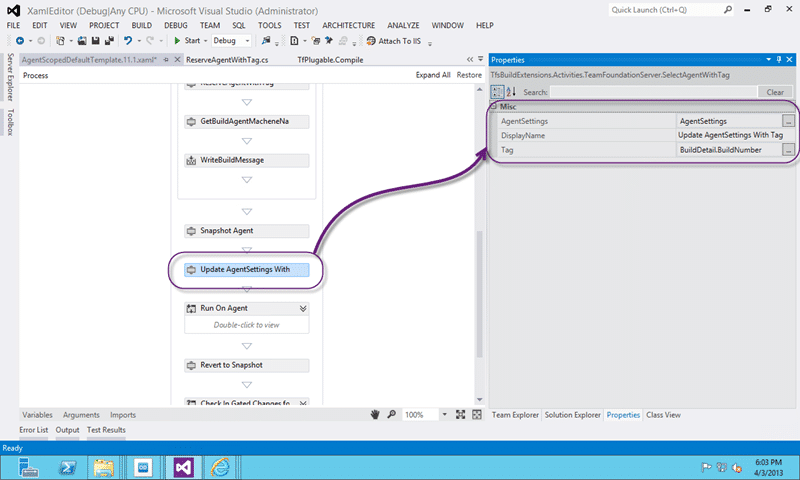Select the Revert to Snapshot activity
Viewport: 800px width, 480px height.
pyautogui.click(x=246, y=365)
